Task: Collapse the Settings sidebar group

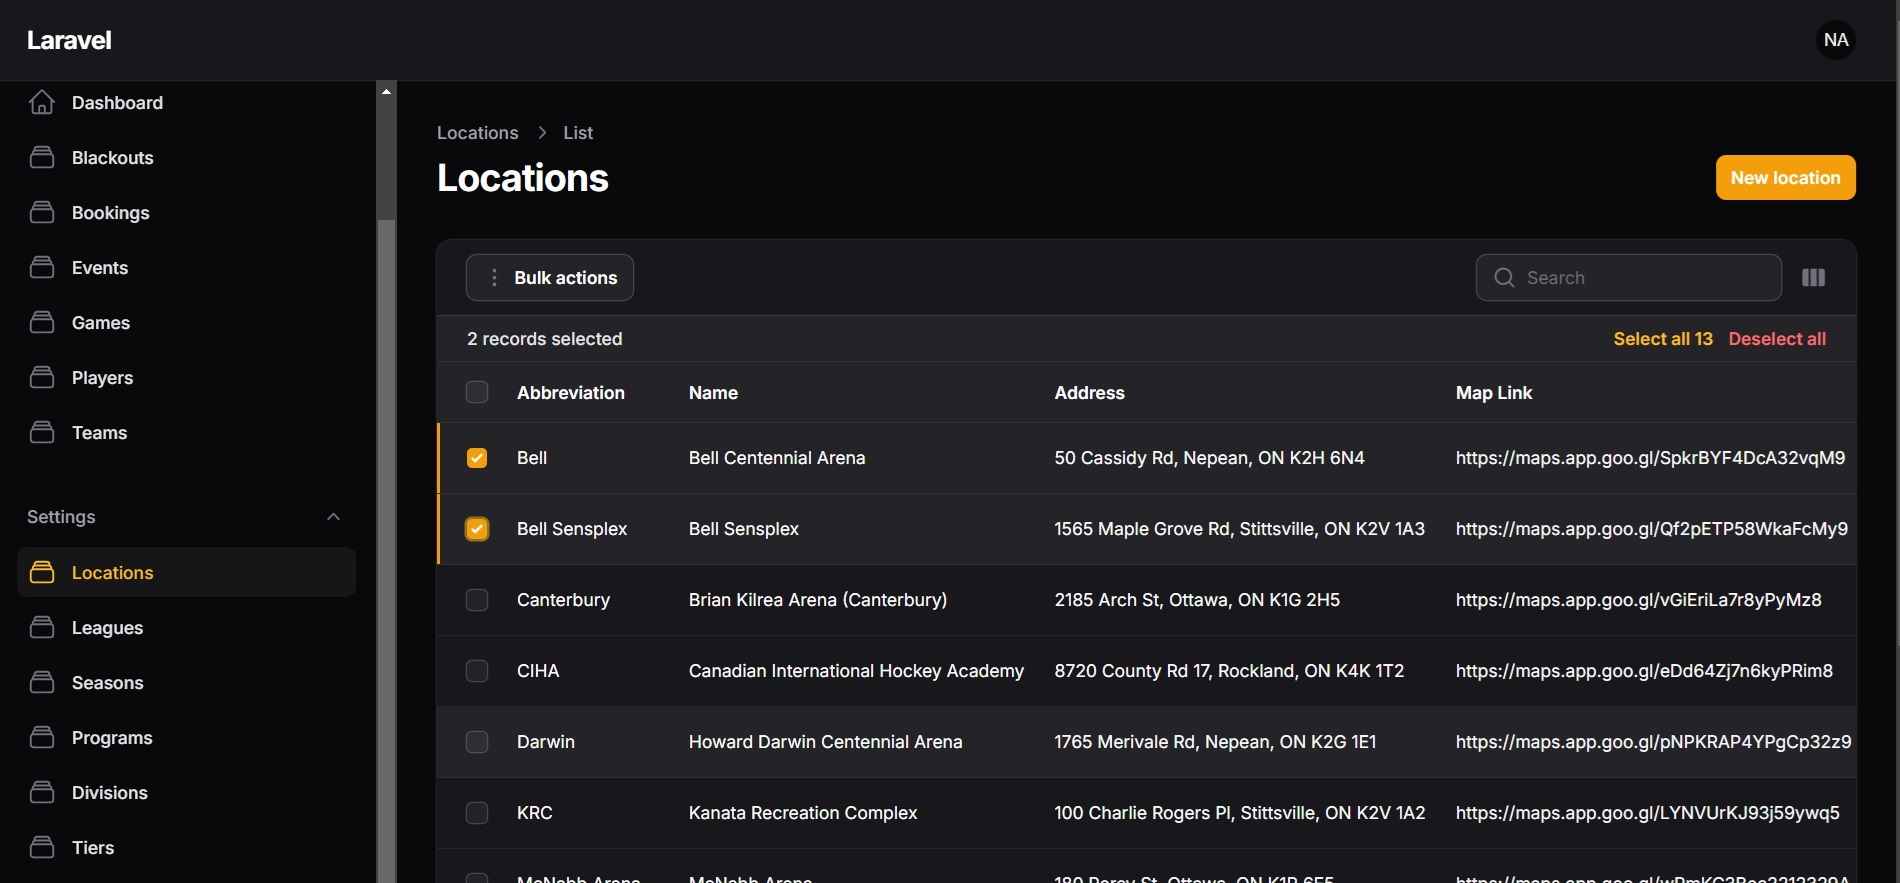Action: 333,517
